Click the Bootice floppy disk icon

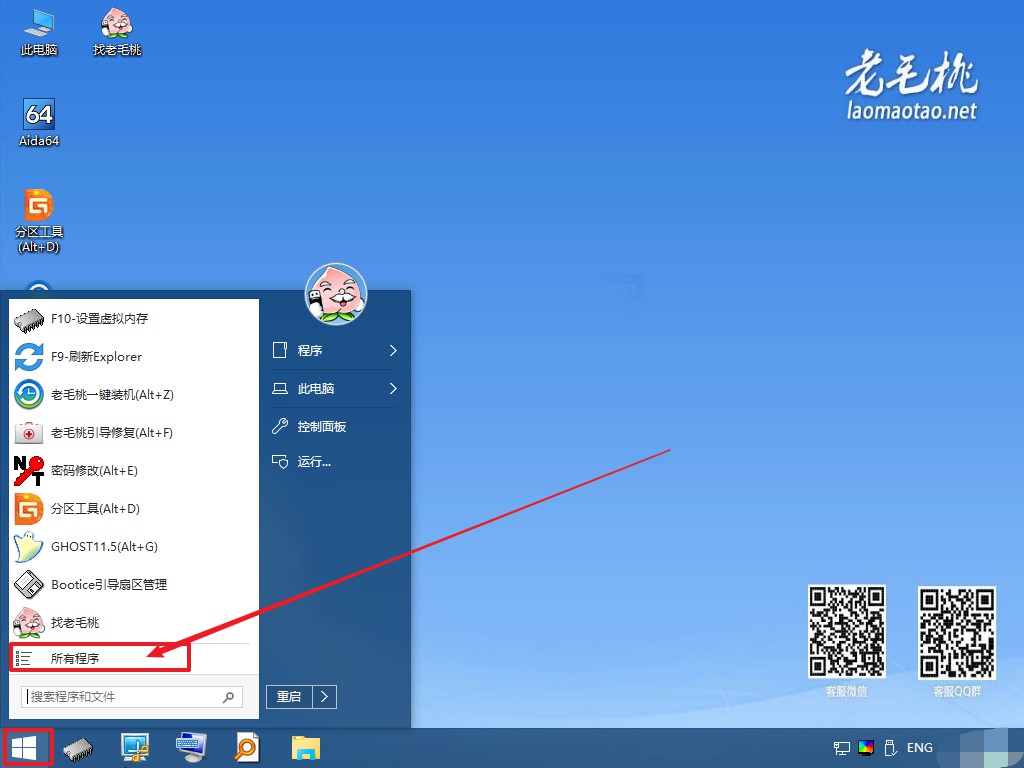tap(29, 584)
